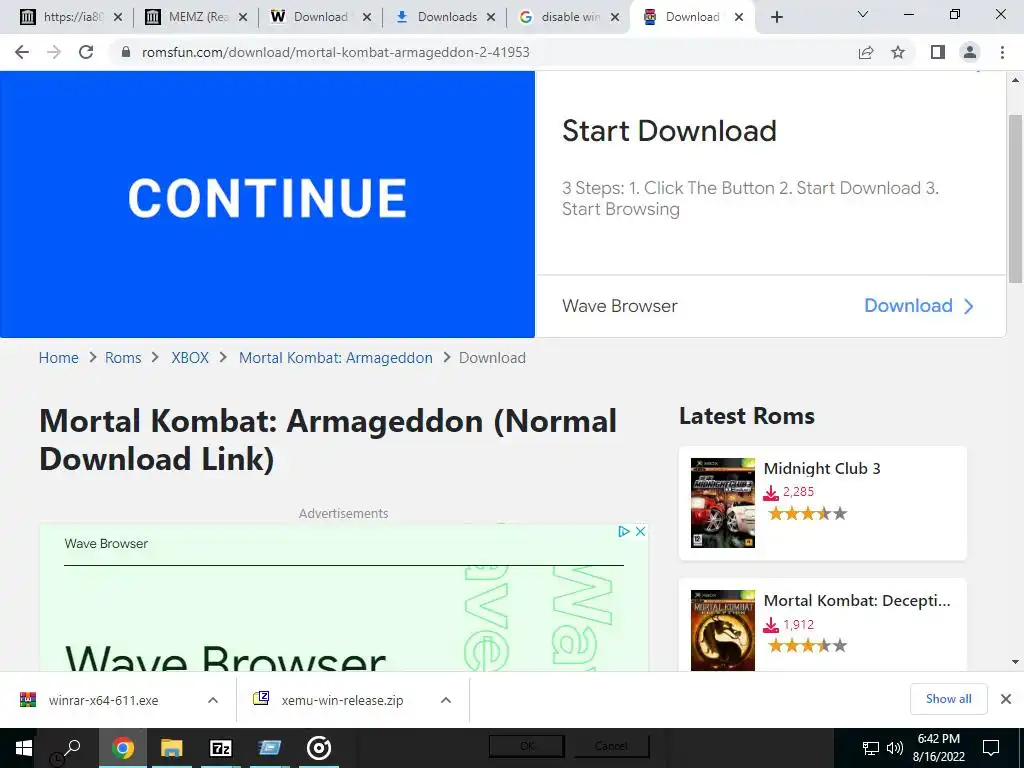
Task: Open File Explorer from the taskbar
Action: [172, 748]
